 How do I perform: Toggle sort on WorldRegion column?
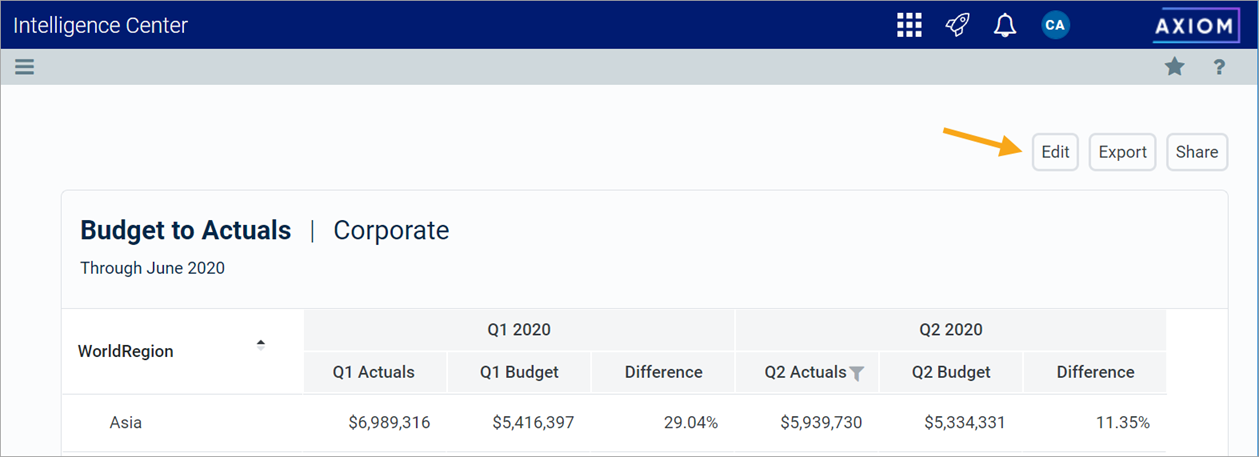click(x=261, y=345)
